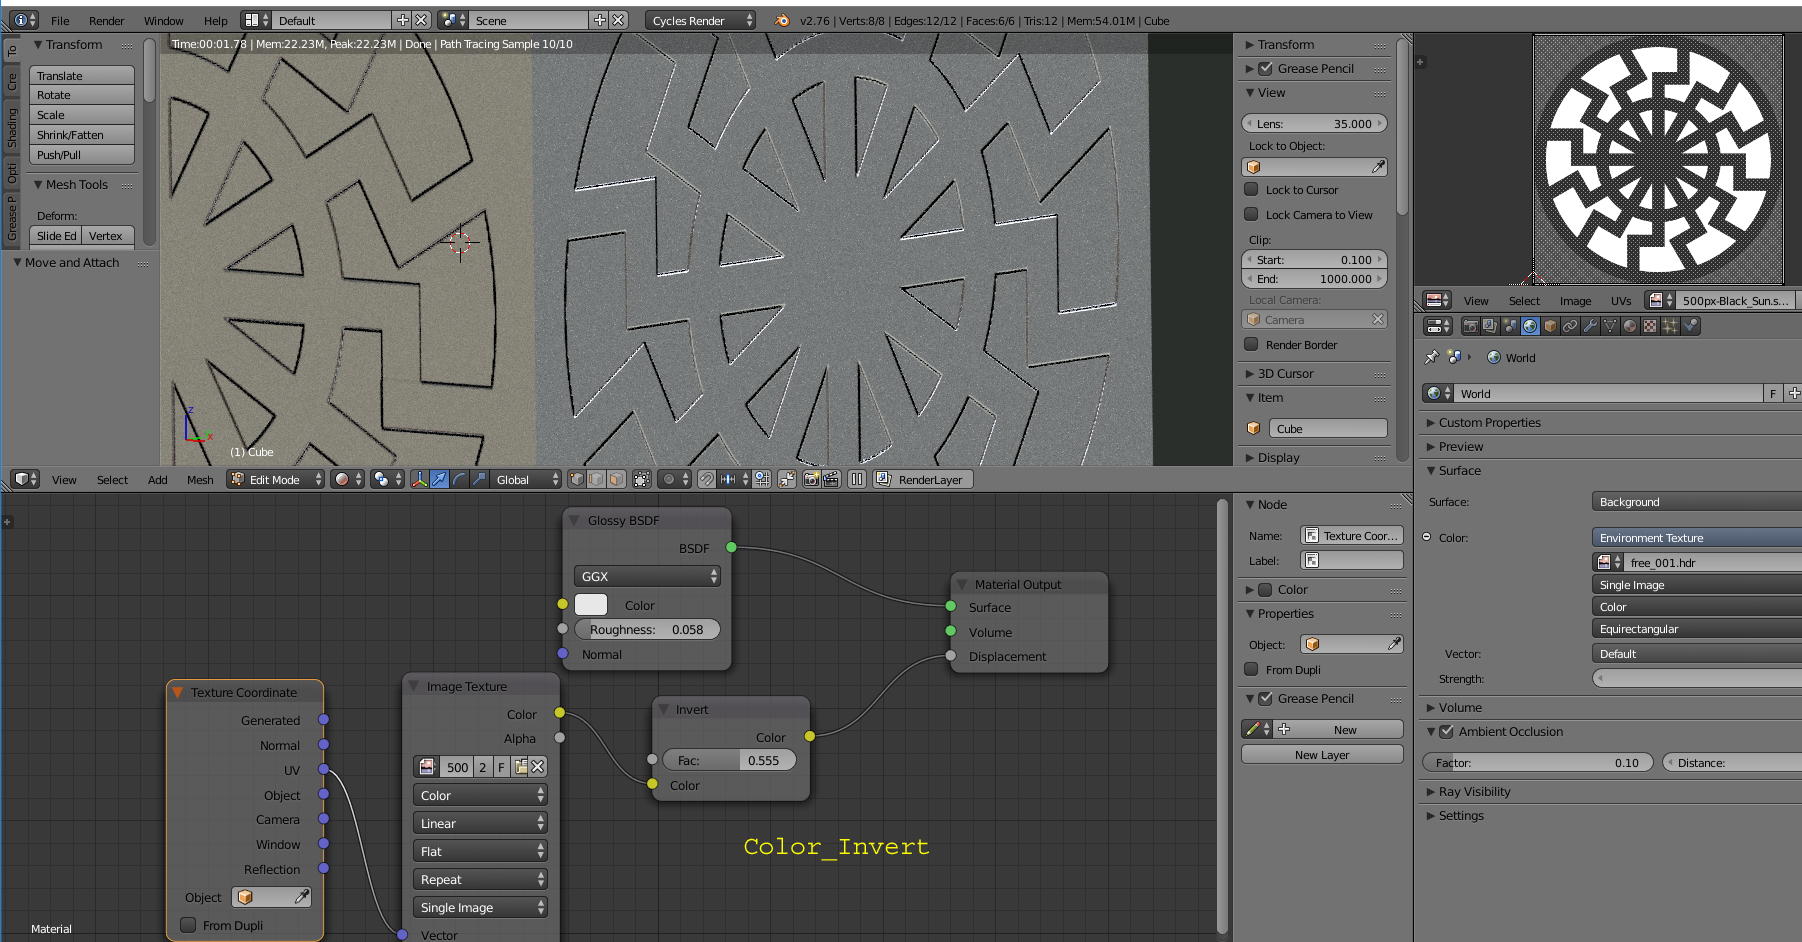
Task: Switch to edge select mode
Action: [x=597, y=480]
